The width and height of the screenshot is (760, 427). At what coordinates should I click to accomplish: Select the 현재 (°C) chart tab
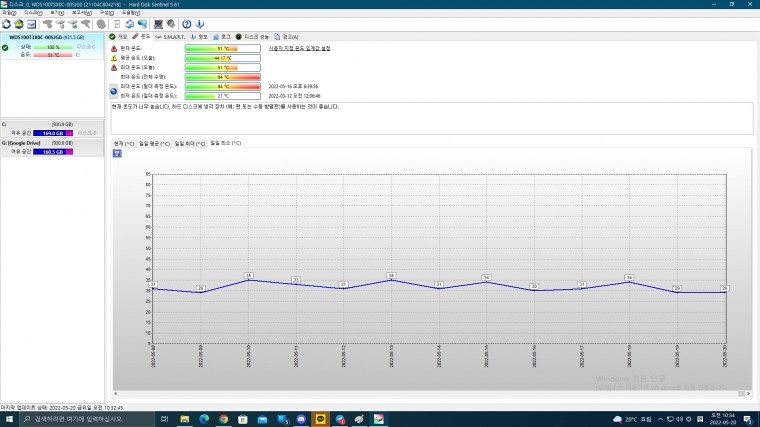coord(124,143)
